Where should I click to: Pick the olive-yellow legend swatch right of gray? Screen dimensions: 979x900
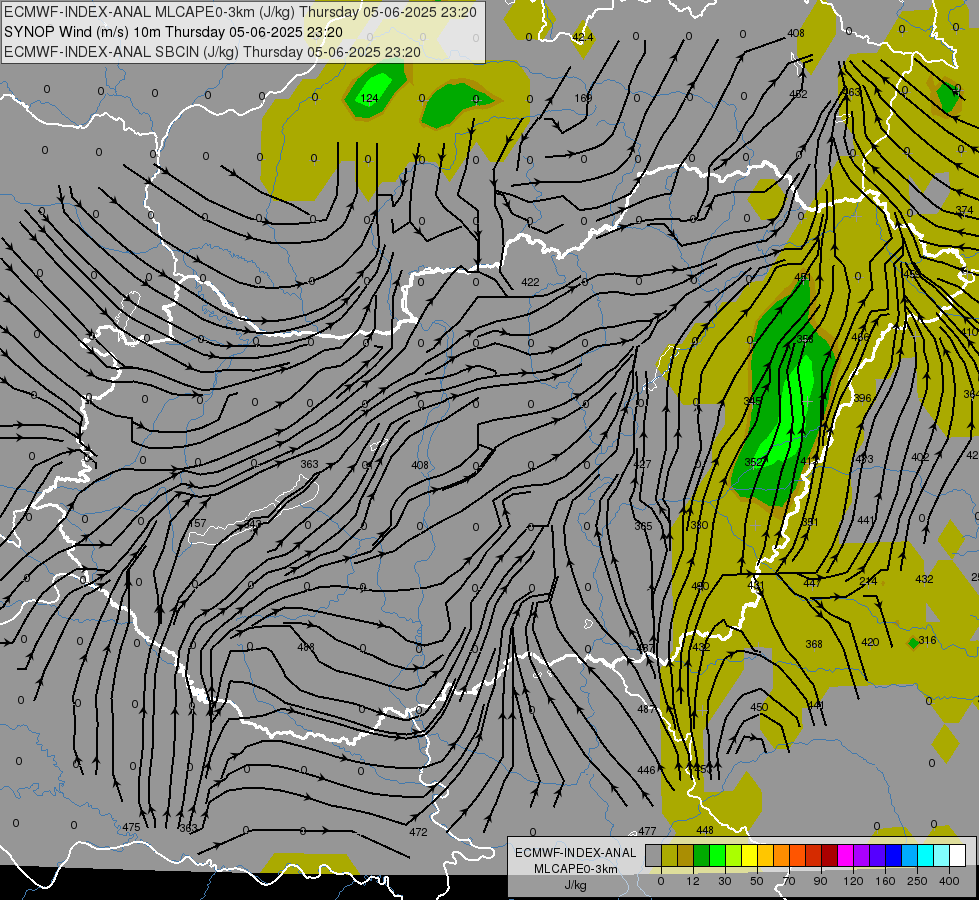click(x=669, y=856)
